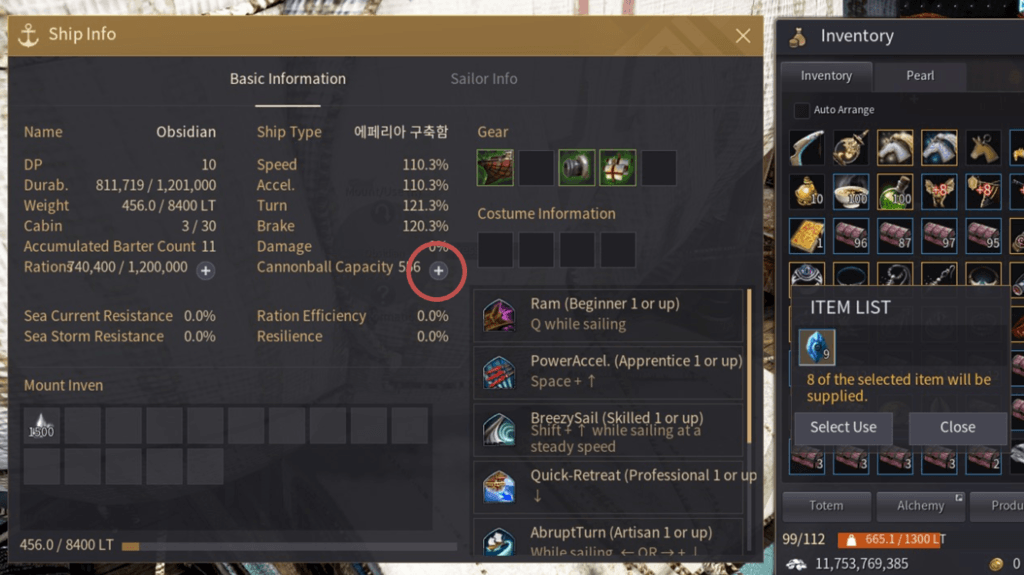Click the cannon gear slot icon

tap(577, 168)
